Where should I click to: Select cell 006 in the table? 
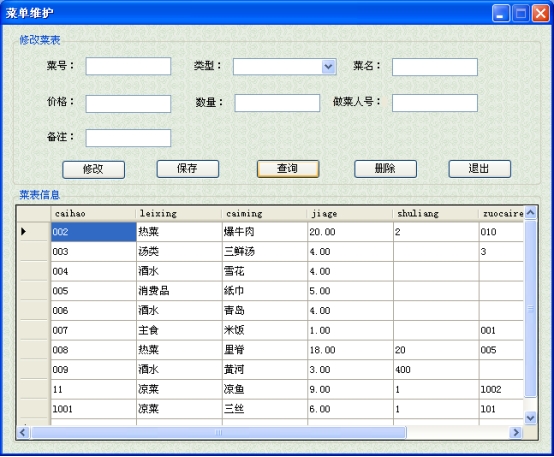coord(94,311)
